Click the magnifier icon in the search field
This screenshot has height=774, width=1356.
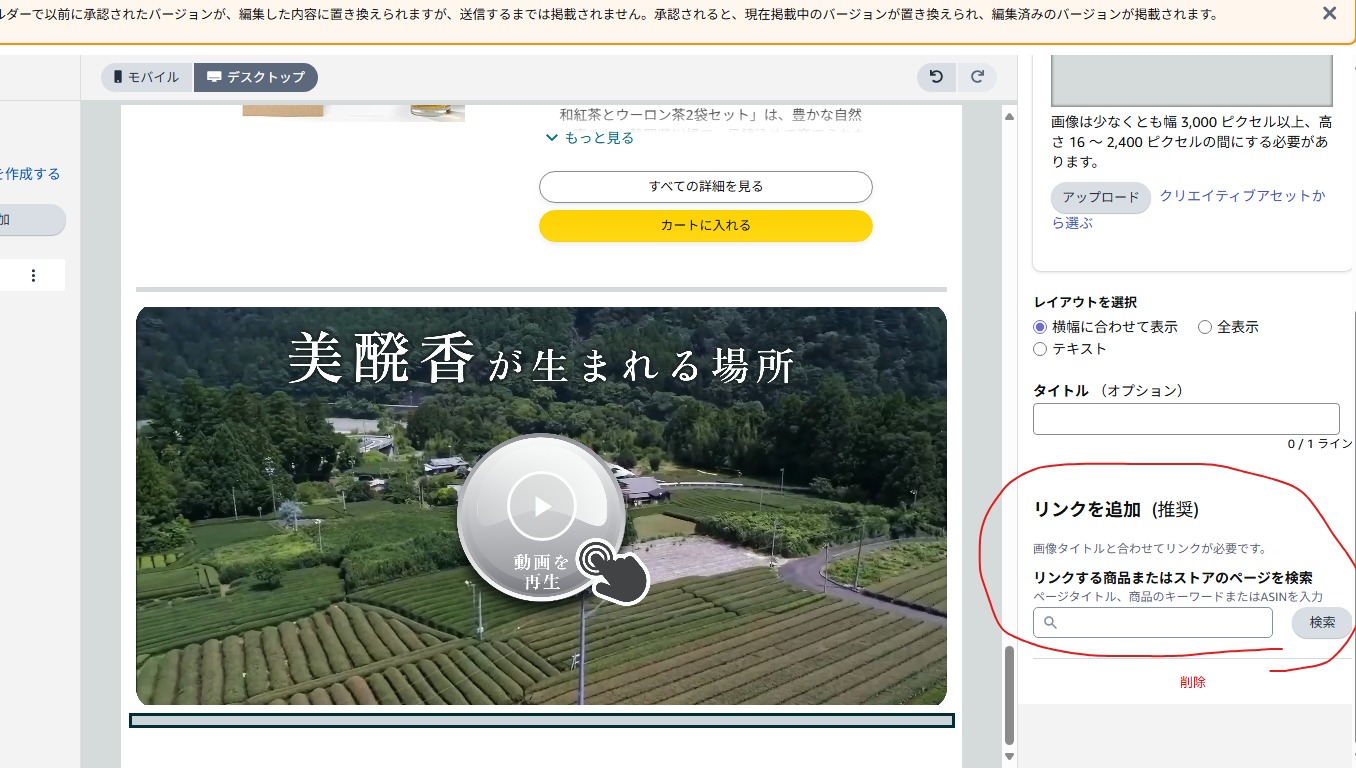1050,623
